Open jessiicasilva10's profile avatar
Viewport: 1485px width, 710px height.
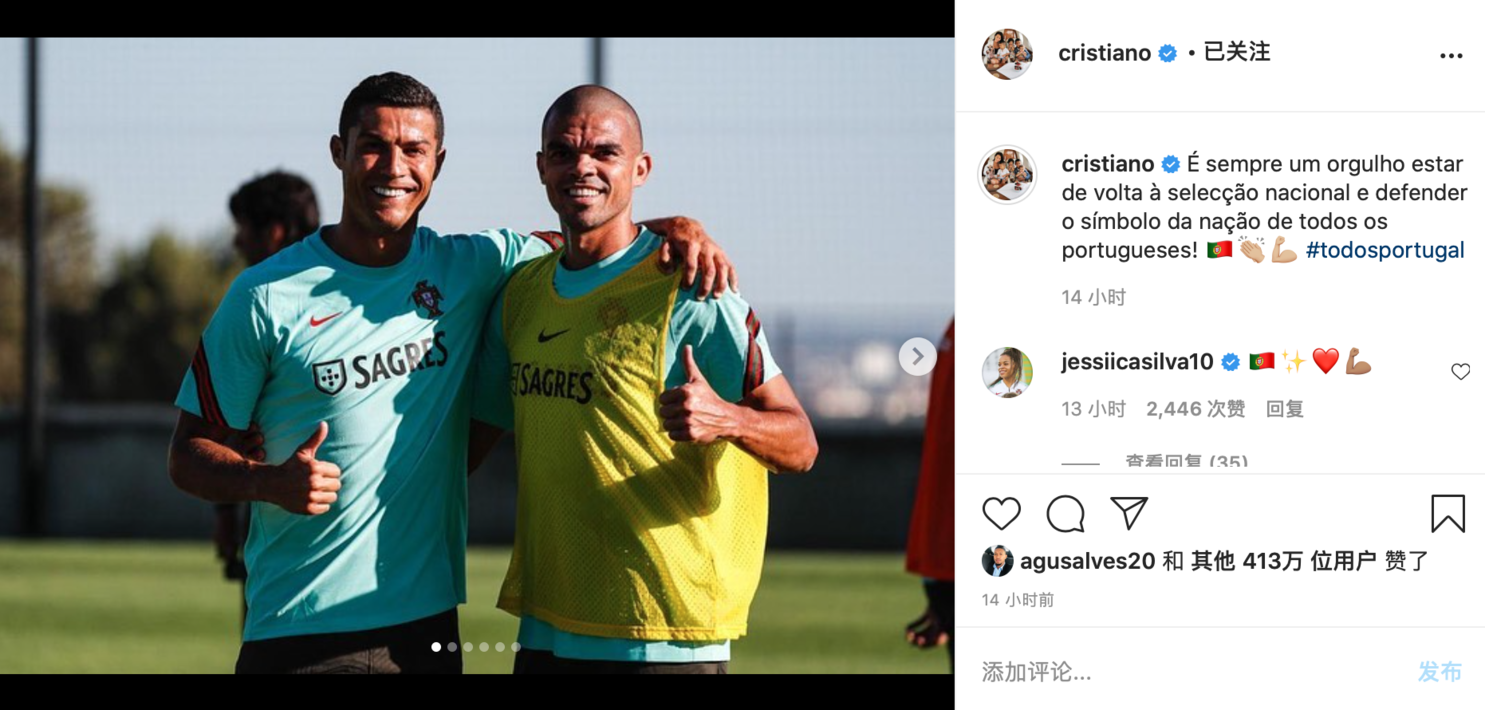(x=1006, y=372)
